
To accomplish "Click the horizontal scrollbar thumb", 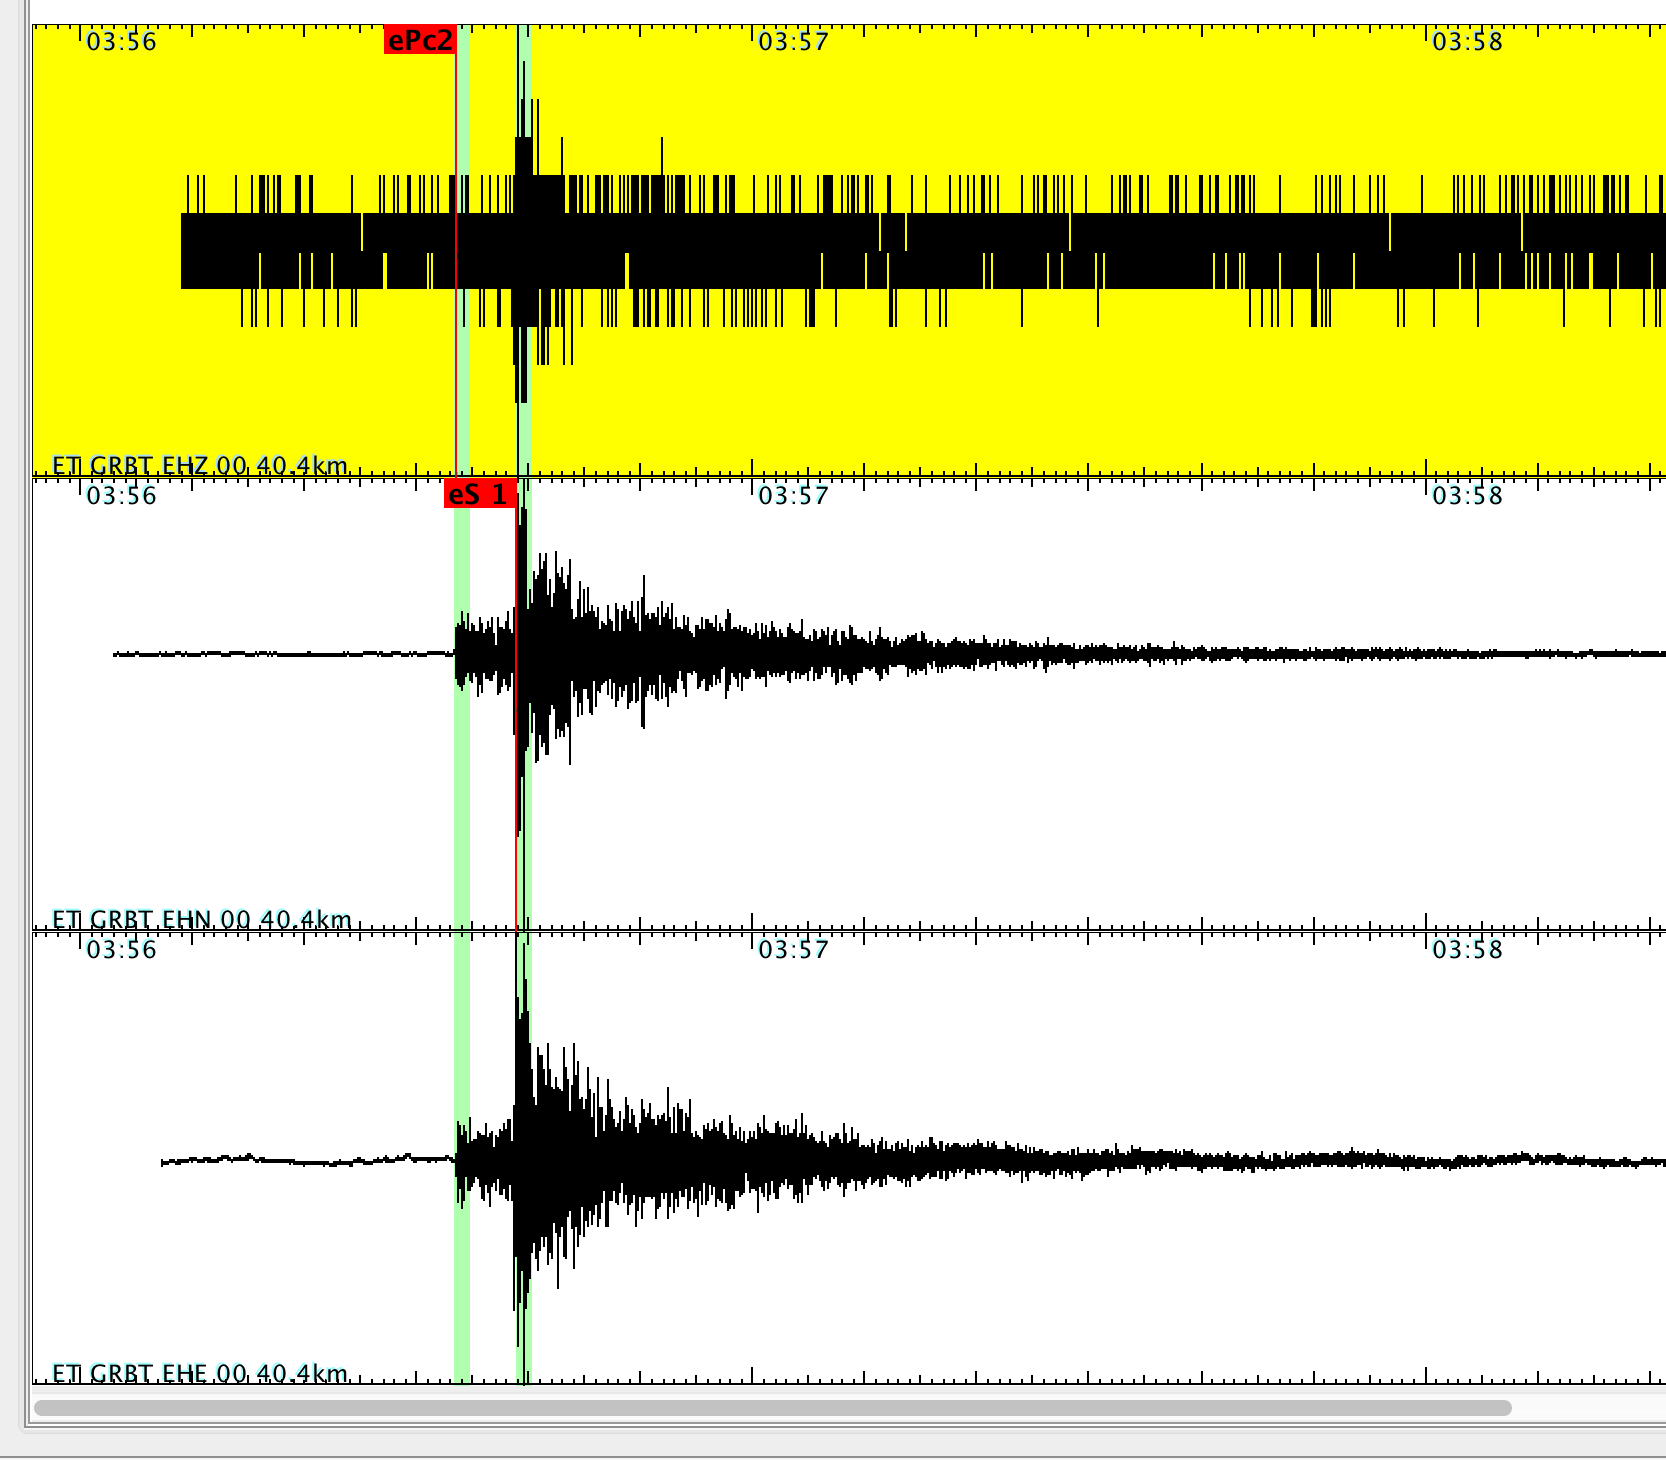I will point(772,1408).
